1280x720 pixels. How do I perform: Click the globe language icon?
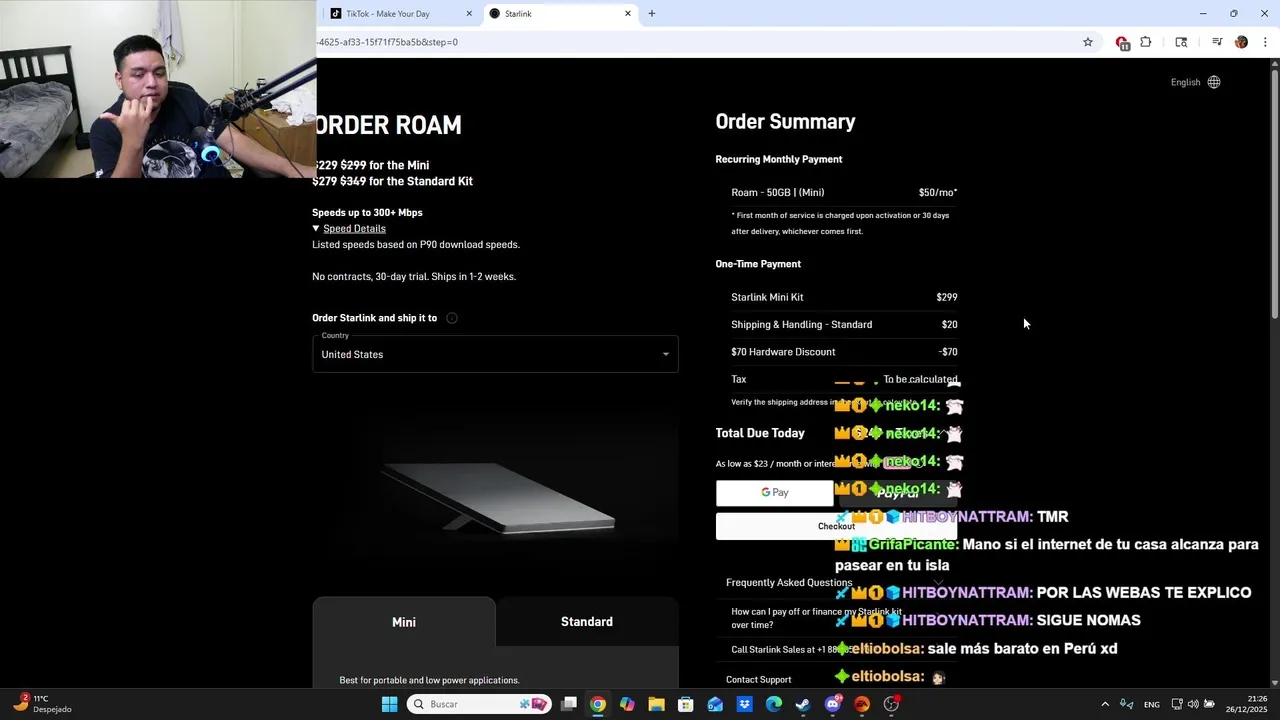[1214, 82]
